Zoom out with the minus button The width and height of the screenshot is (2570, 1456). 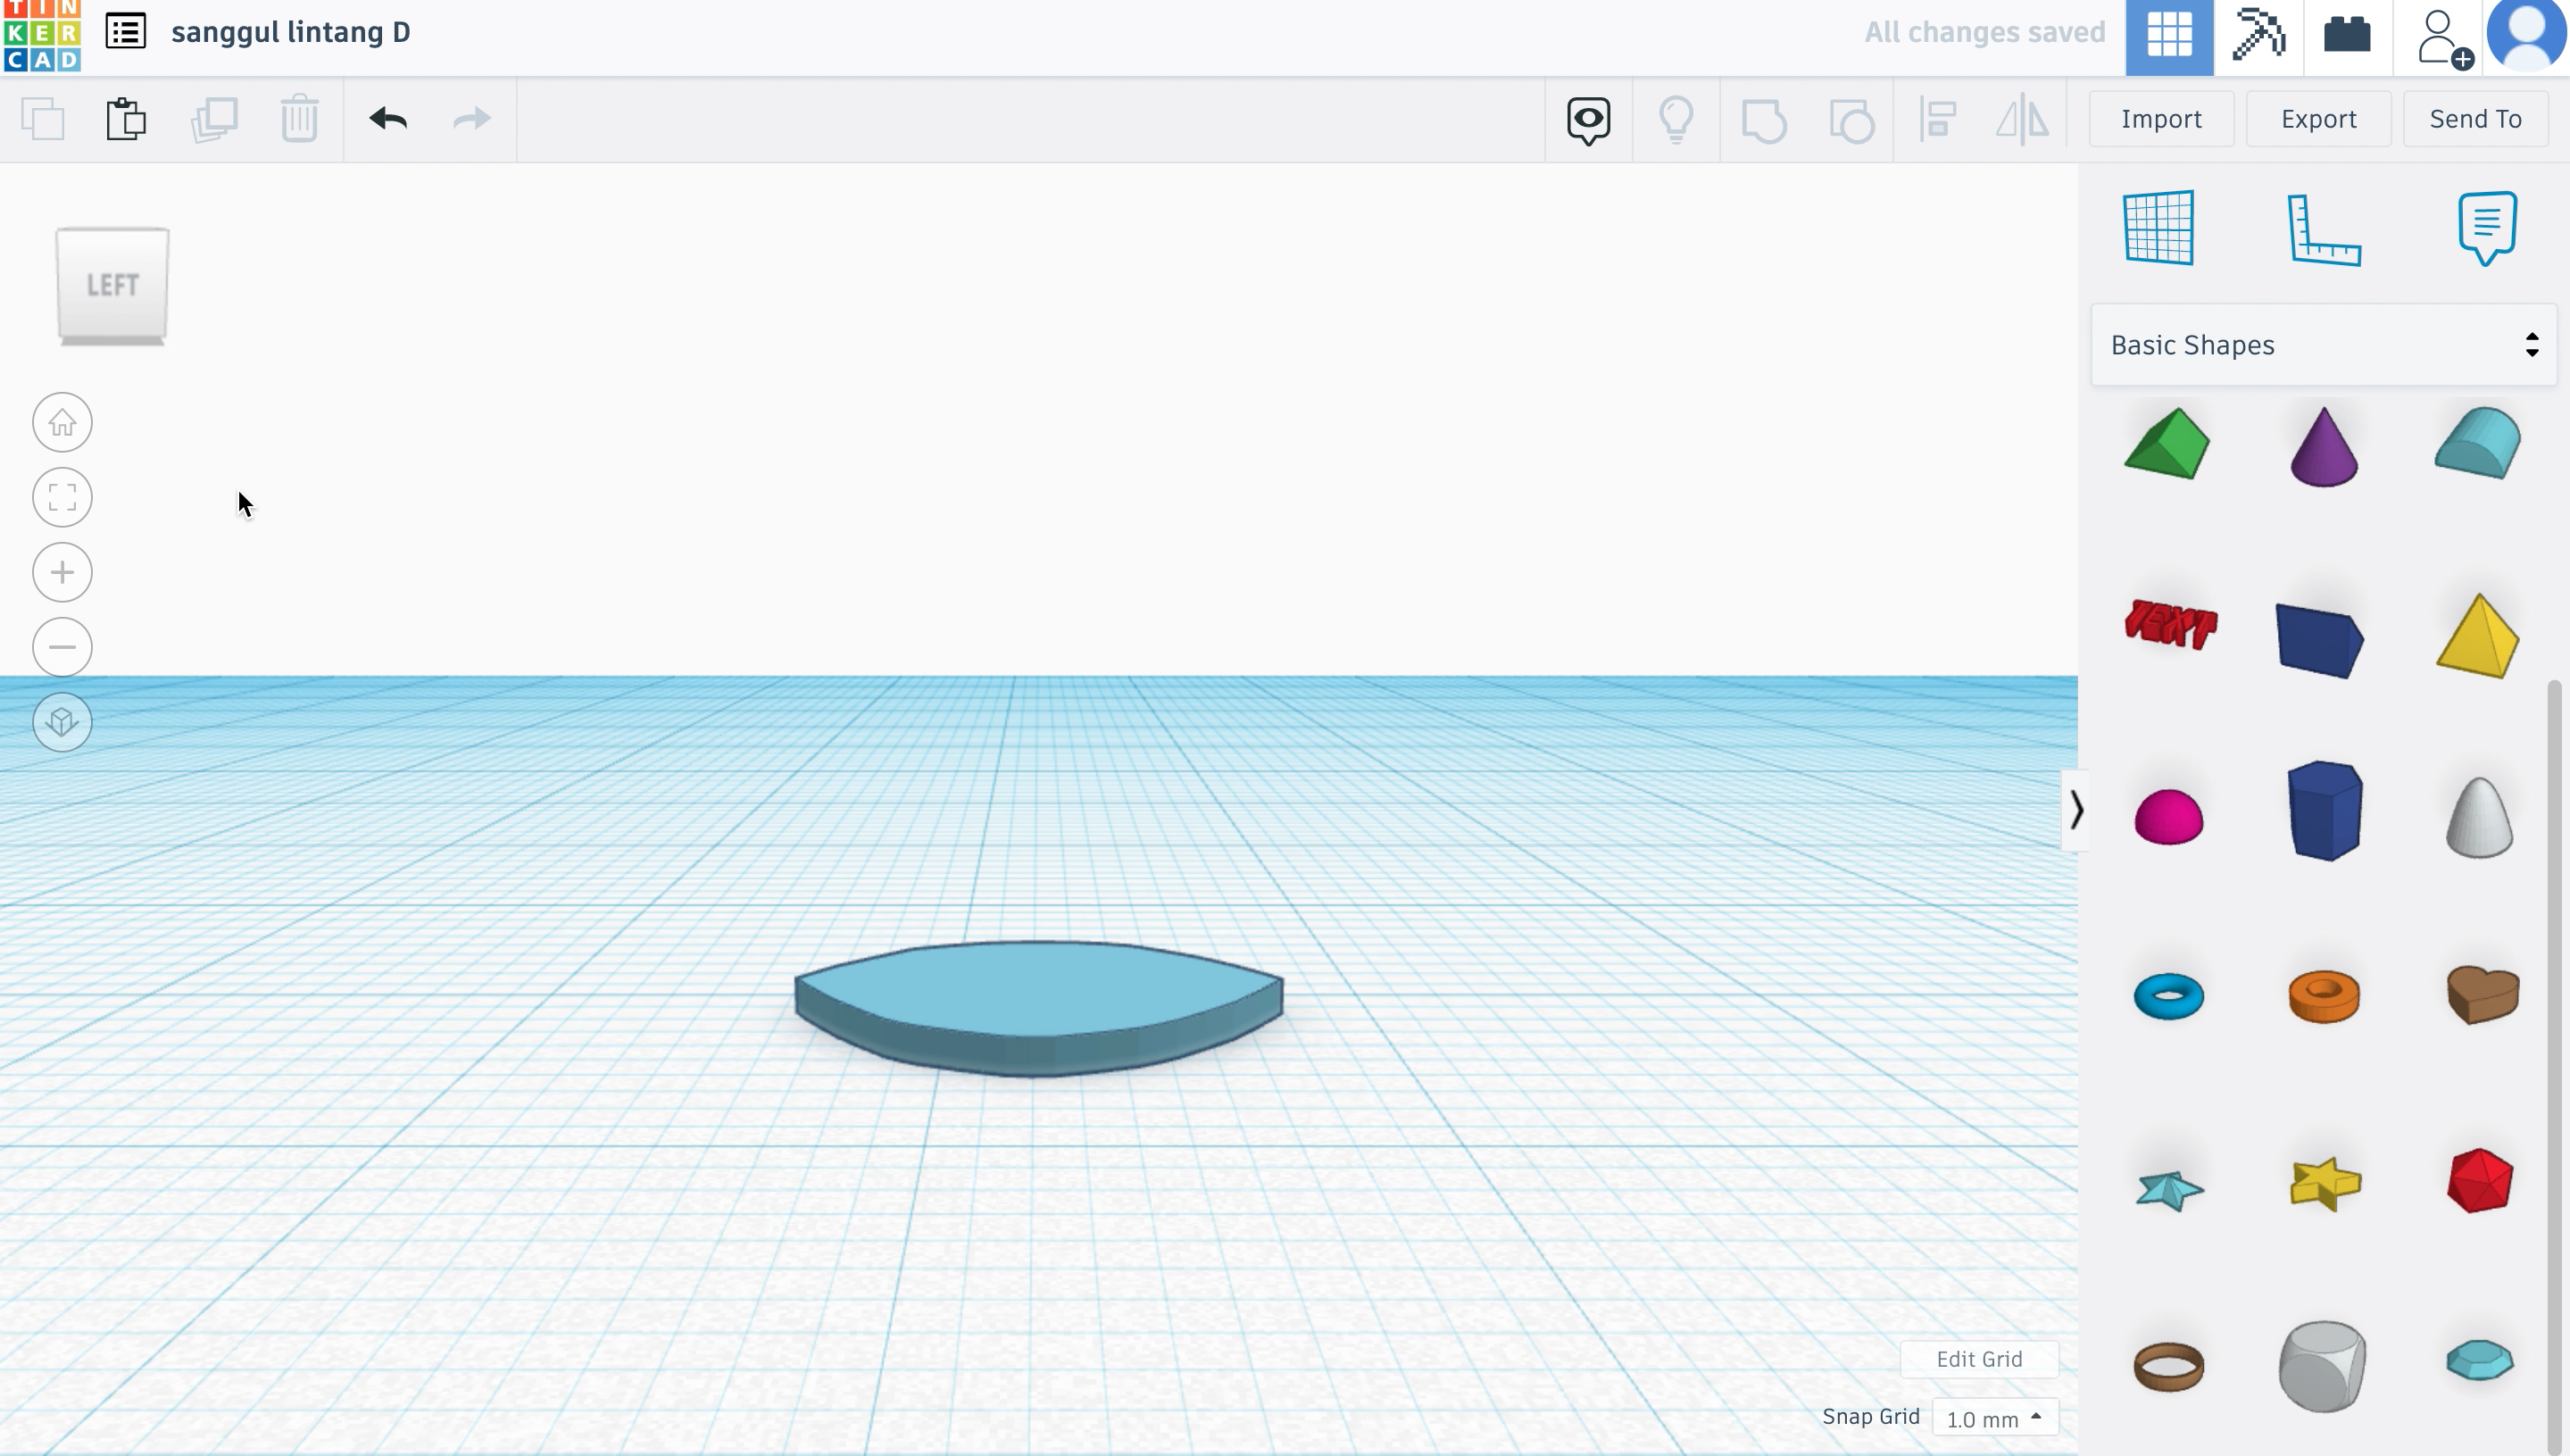point(62,647)
